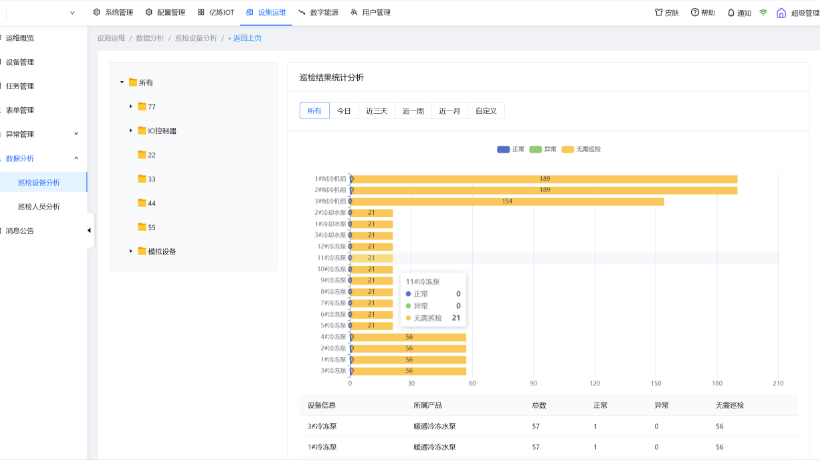
Task: Click the gear icon beside 配置管理
Action: (x=149, y=12)
